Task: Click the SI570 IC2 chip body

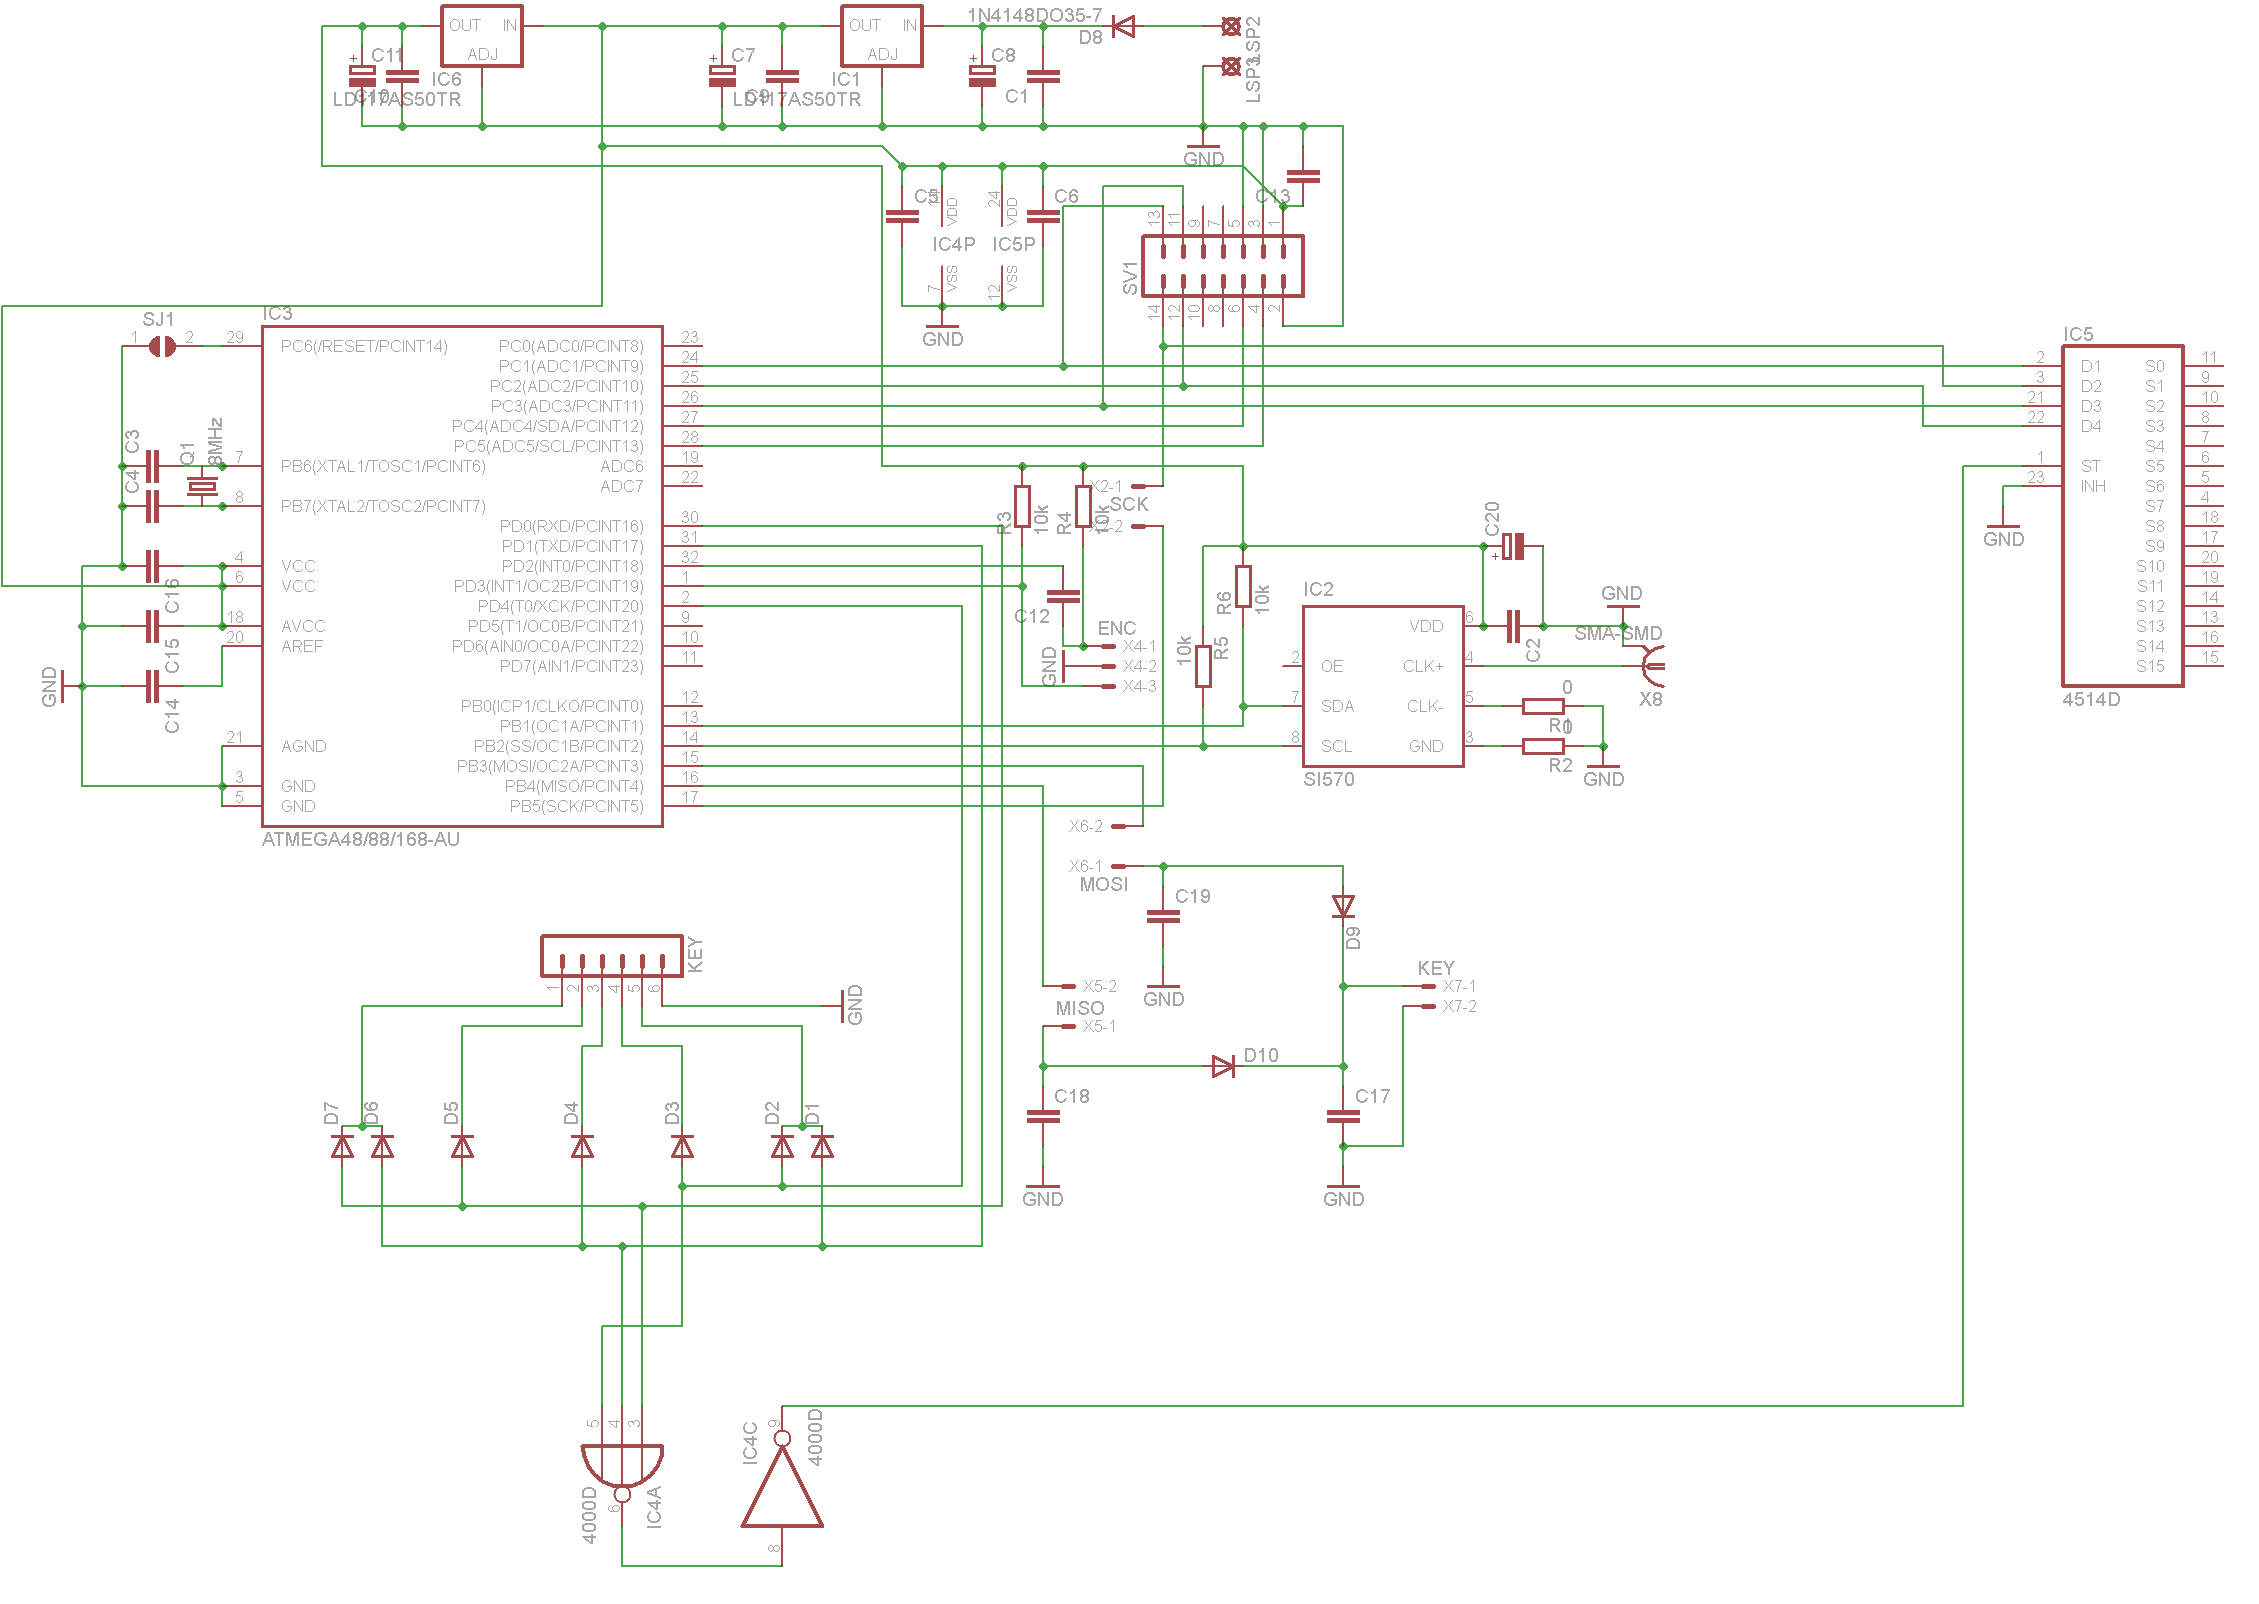Action: tap(1382, 686)
